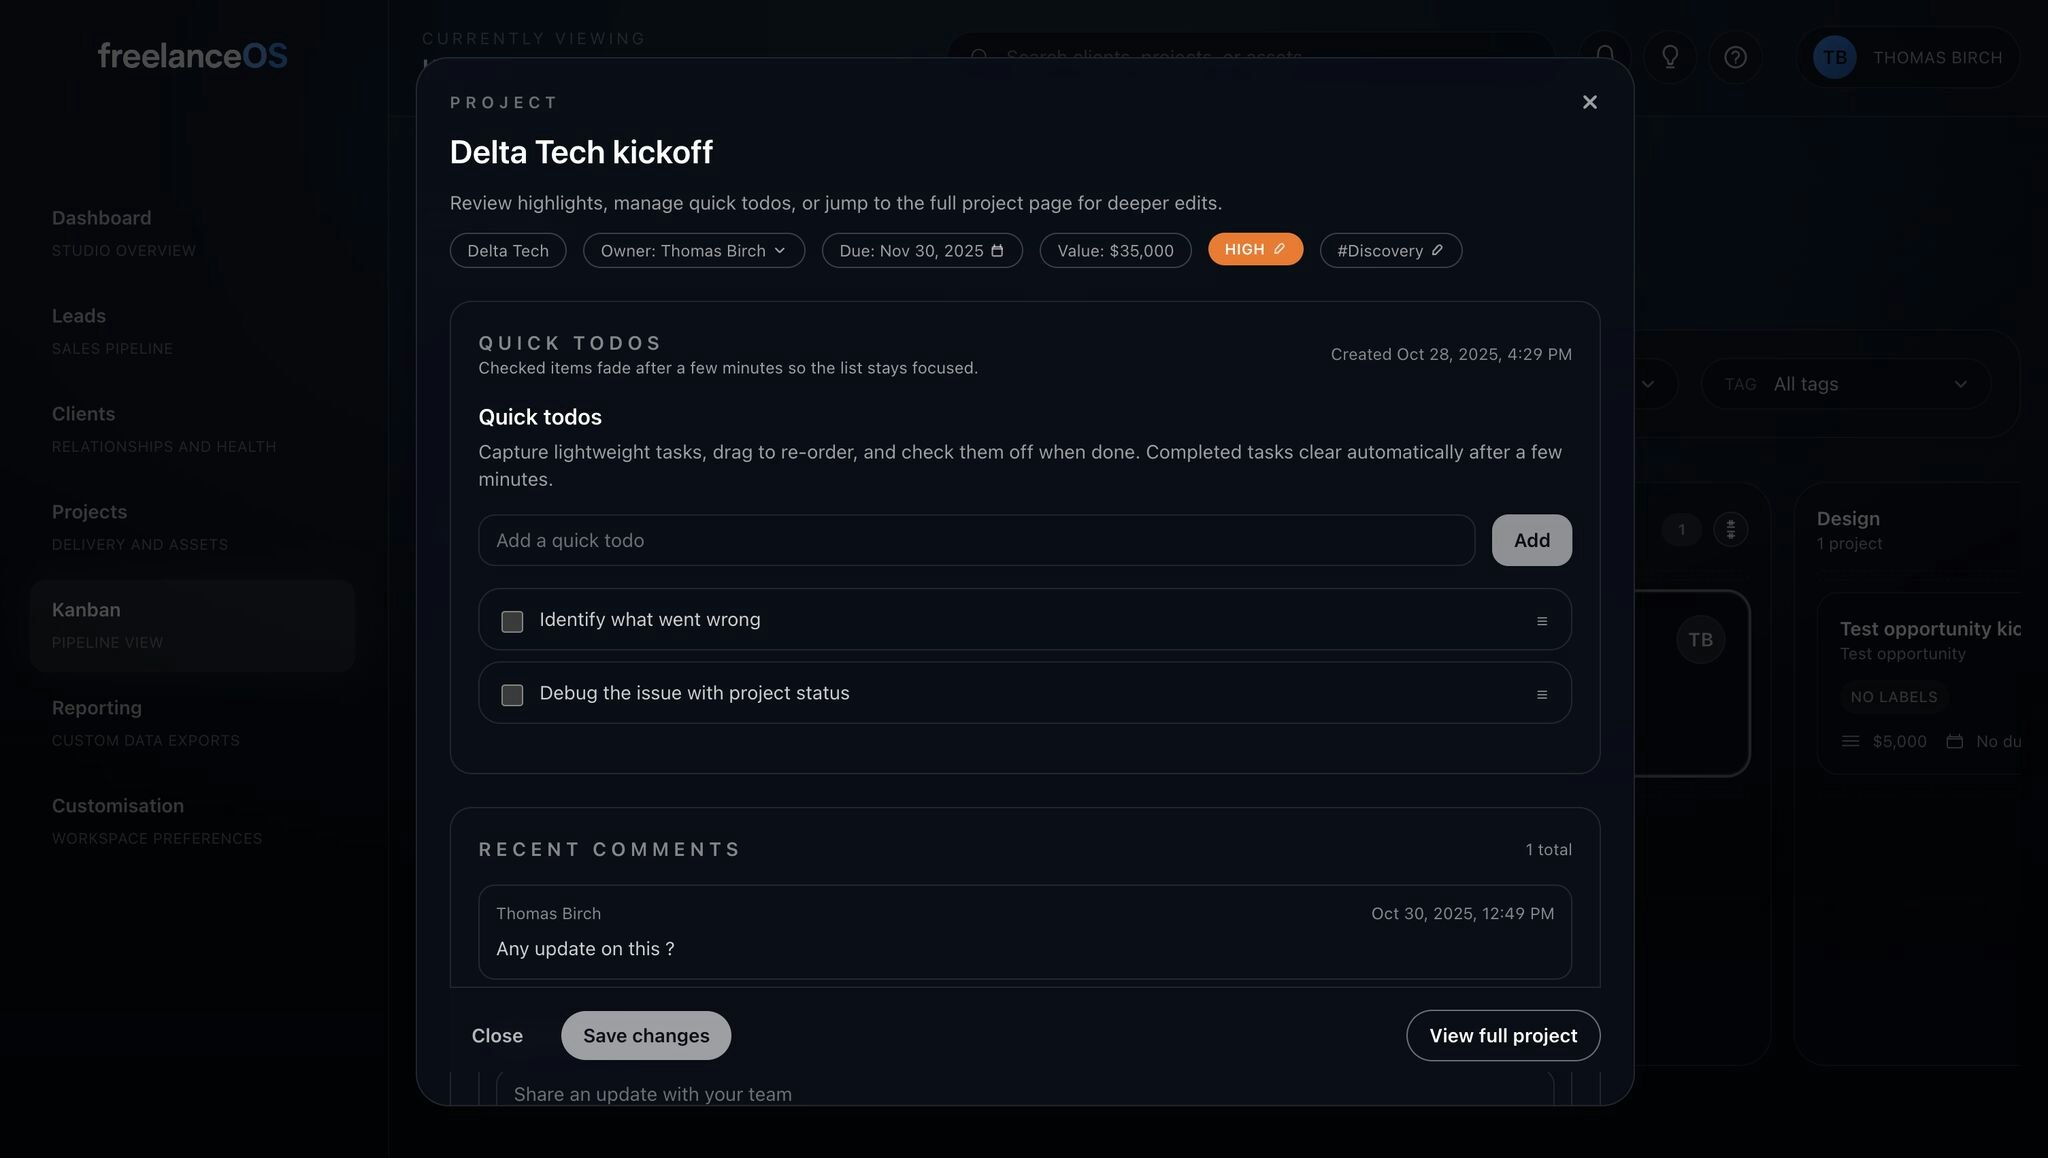Close the Delta Tech kickoff dialog via Close button
The height and width of the screenshot is (1158, 2048).
click(497, 1035)
